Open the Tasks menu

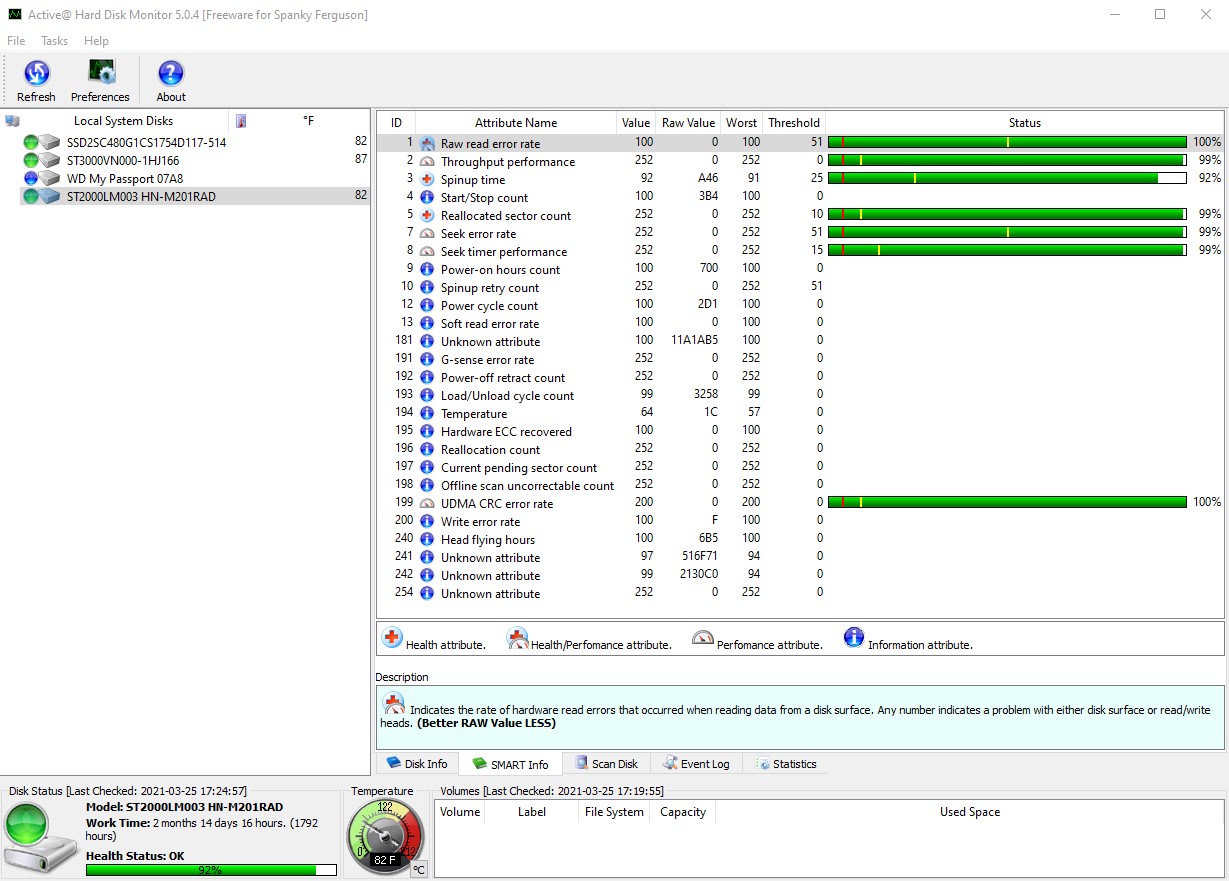pyautogui.click(x=54, y=41)
